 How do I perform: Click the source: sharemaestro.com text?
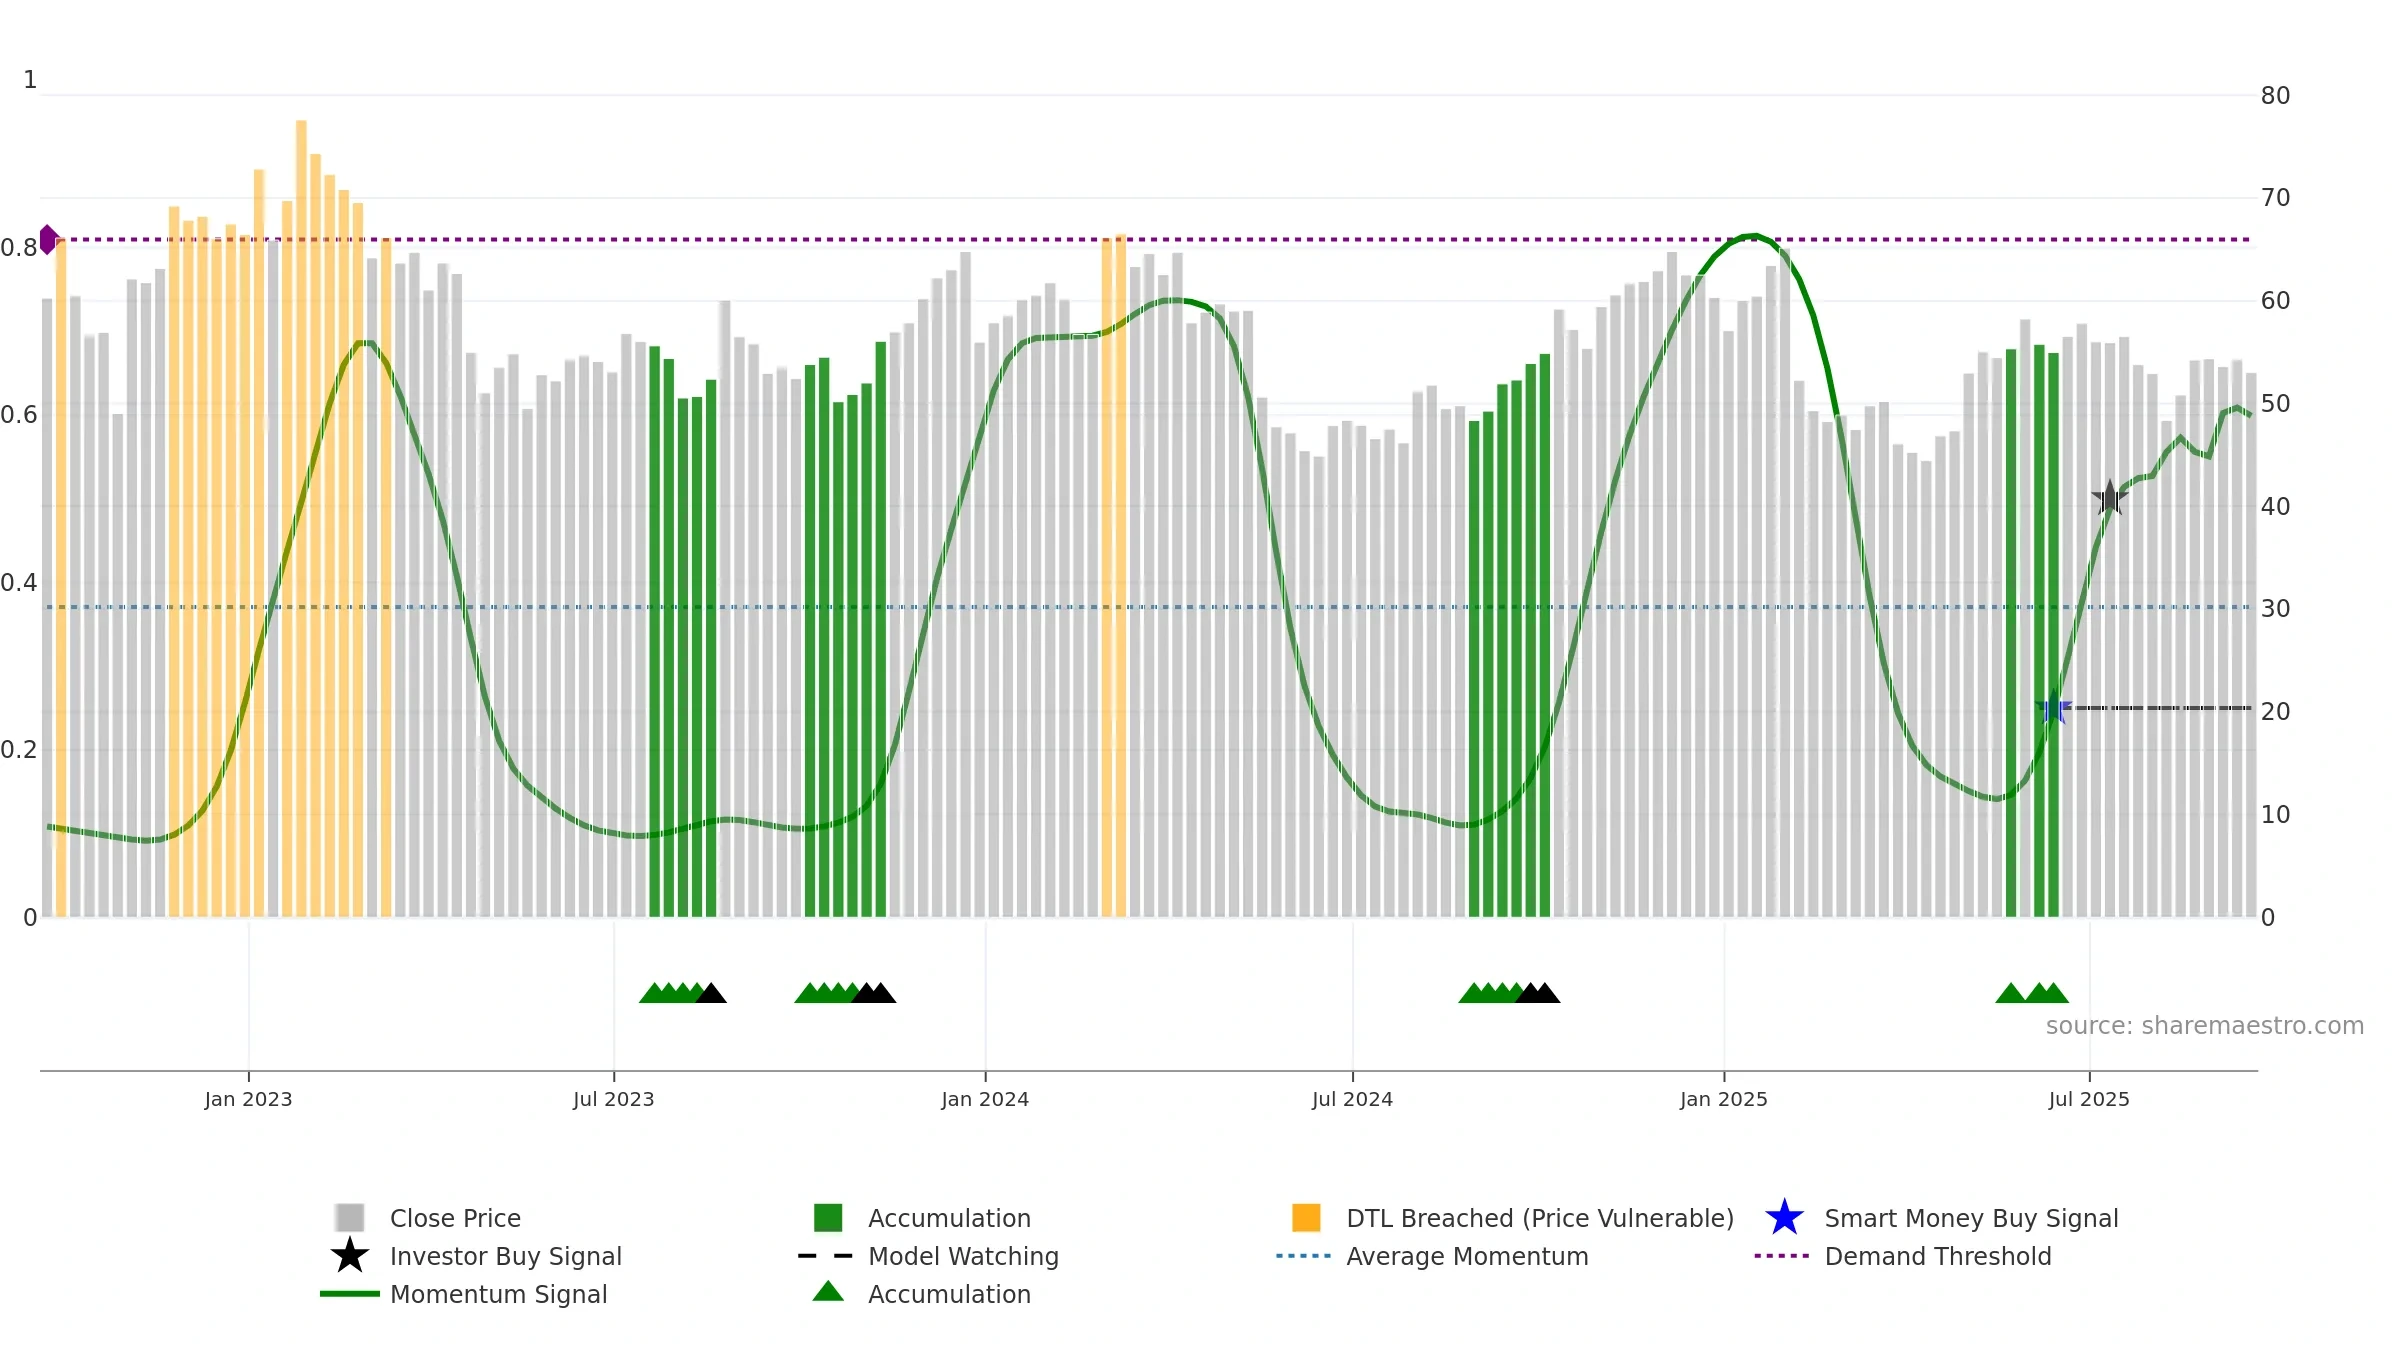2204,1026
